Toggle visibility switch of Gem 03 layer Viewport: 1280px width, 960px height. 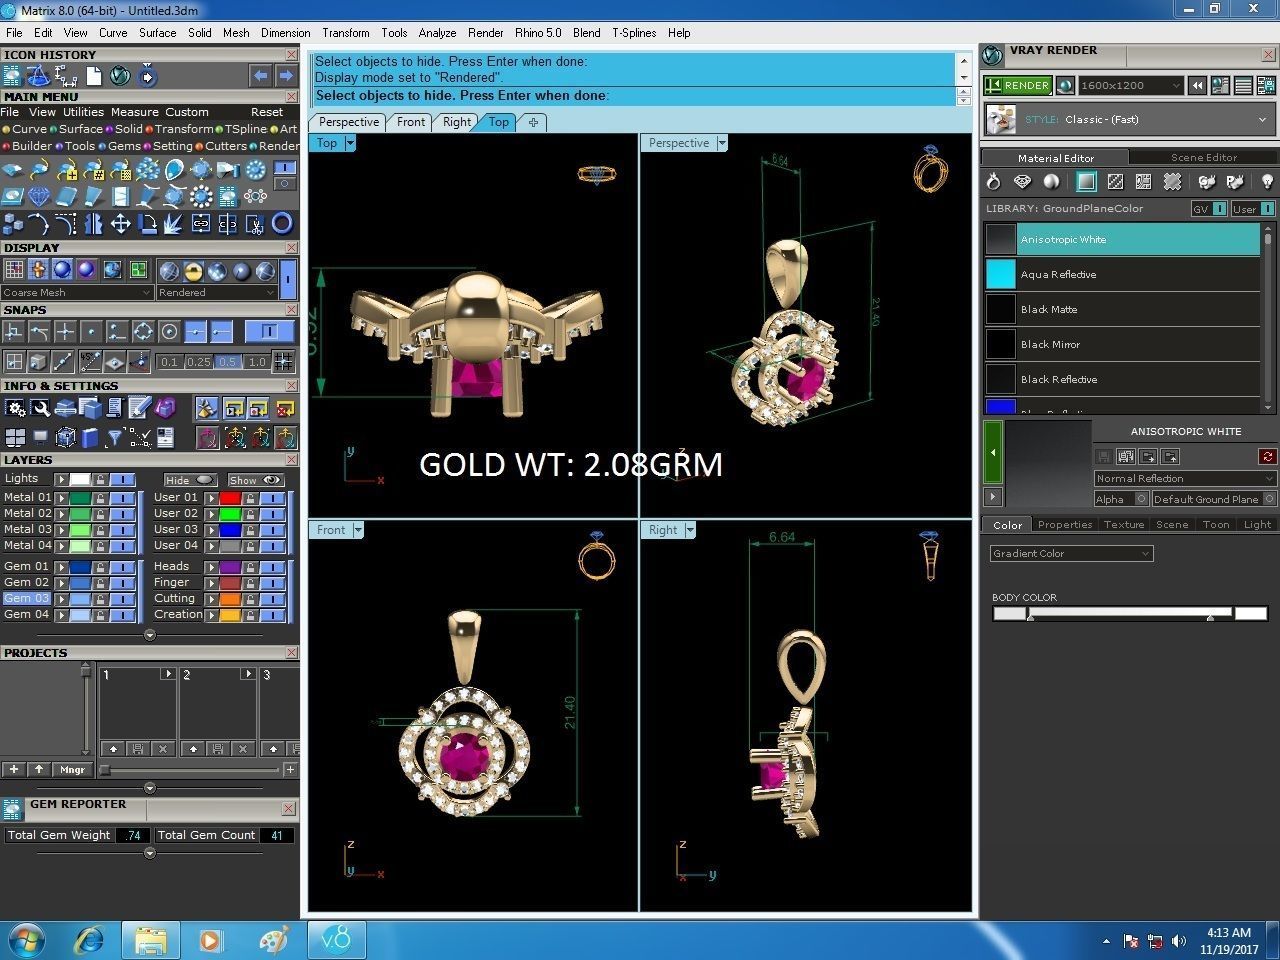tap(122, 598)
